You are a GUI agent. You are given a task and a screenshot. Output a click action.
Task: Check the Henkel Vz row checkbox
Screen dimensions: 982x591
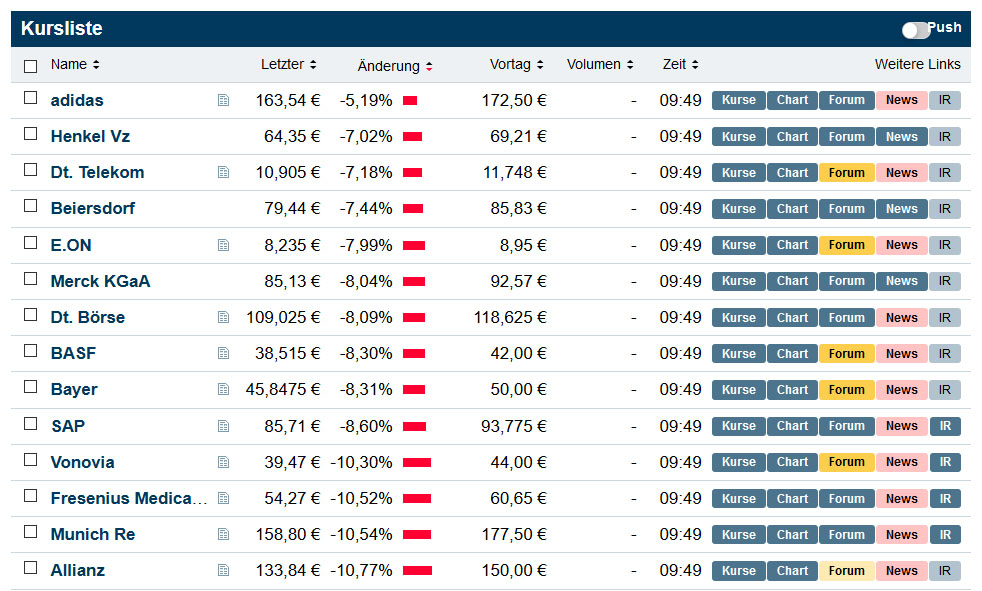[x=30, y=134]
